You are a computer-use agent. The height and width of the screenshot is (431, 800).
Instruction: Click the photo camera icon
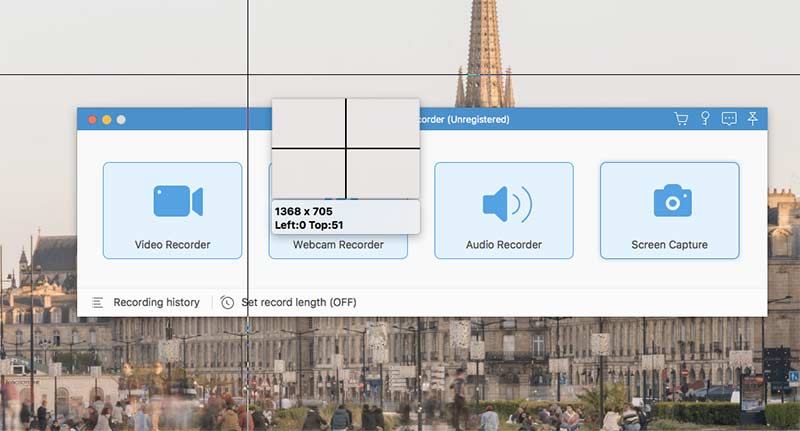[672, 201]
